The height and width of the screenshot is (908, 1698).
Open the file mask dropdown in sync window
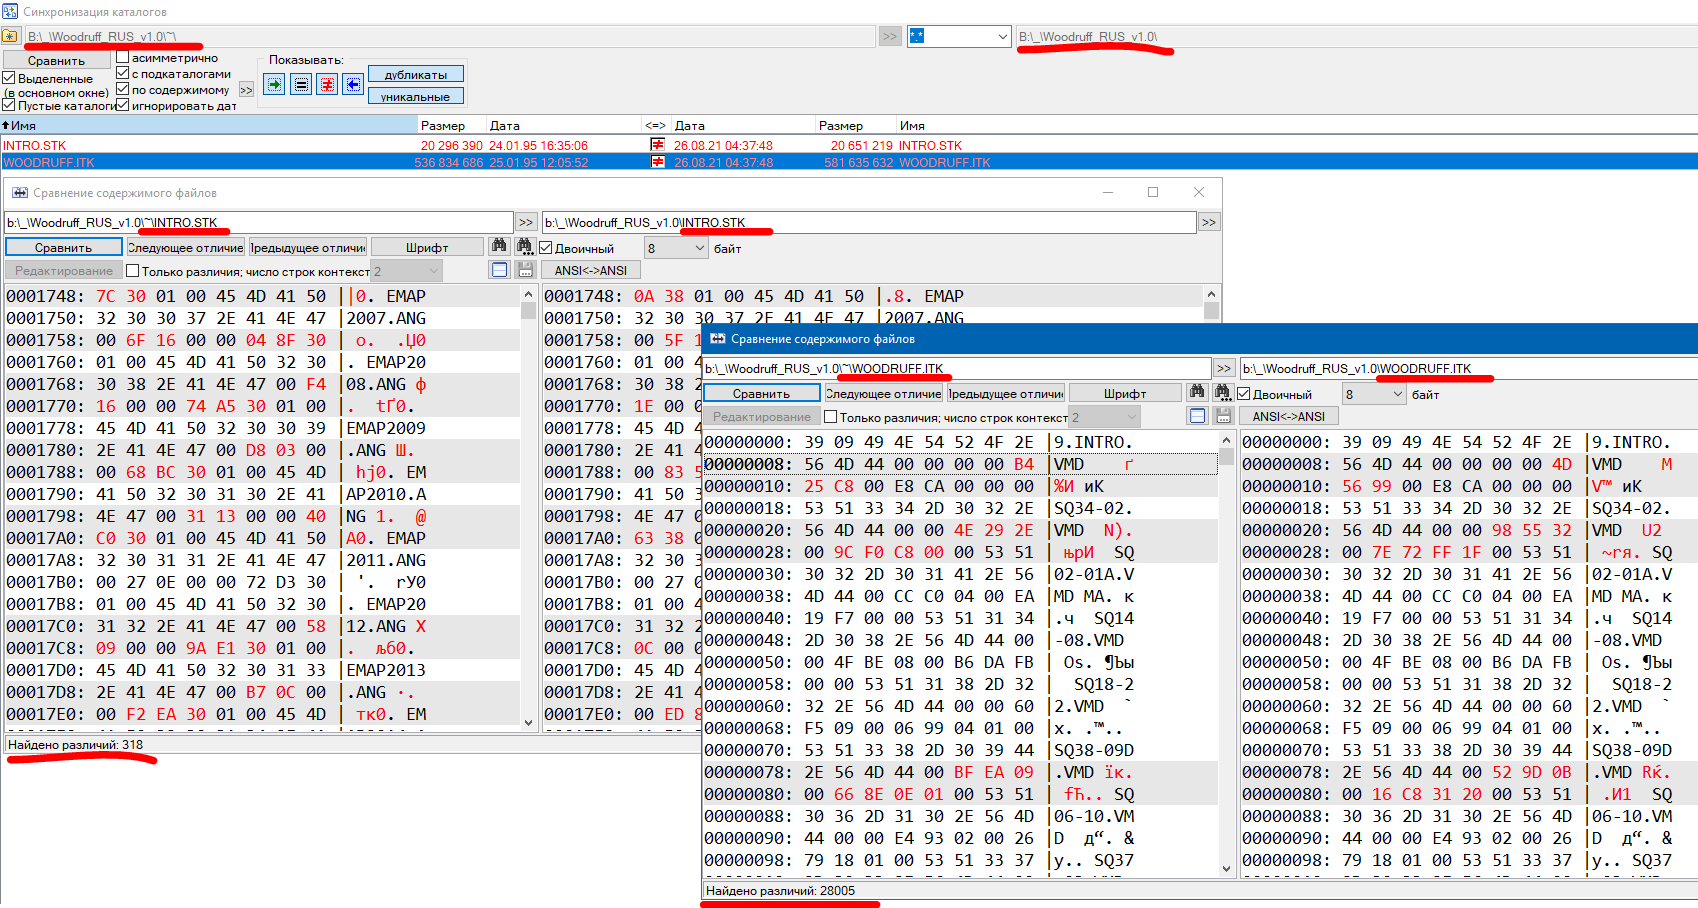click(x=1002, y=37)
